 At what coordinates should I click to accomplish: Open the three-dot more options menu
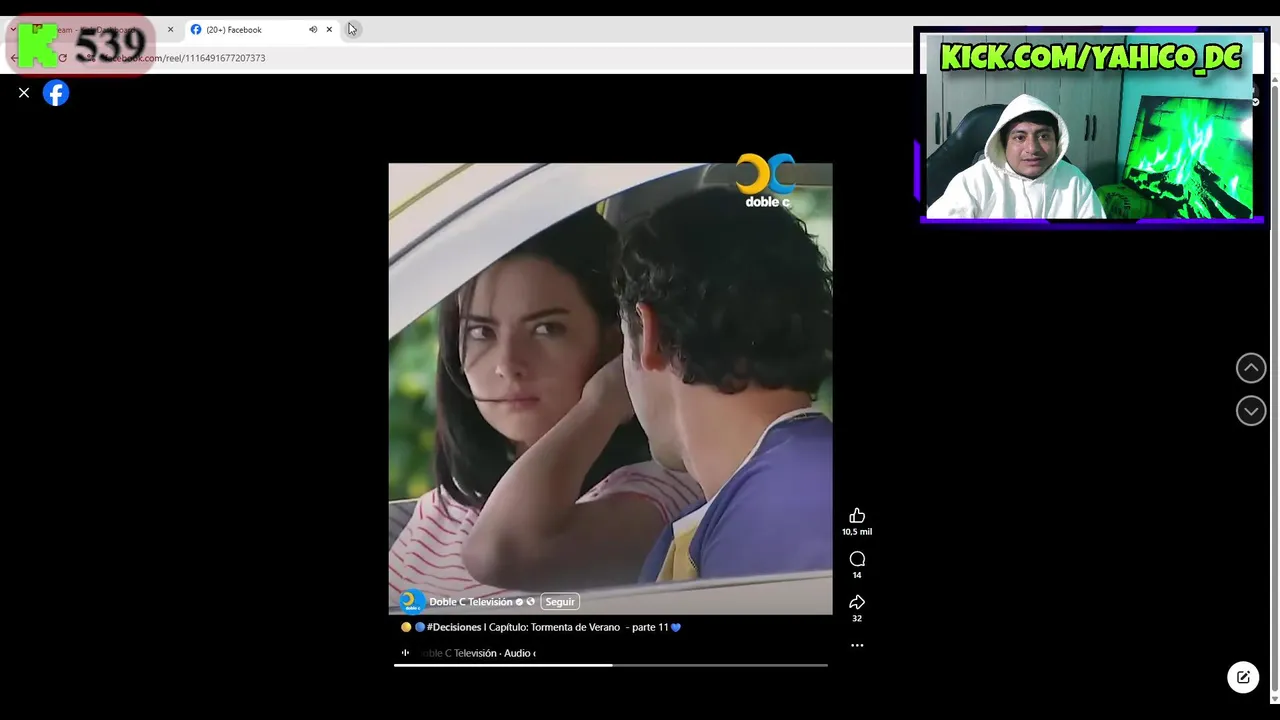click(x=857, y=646)
